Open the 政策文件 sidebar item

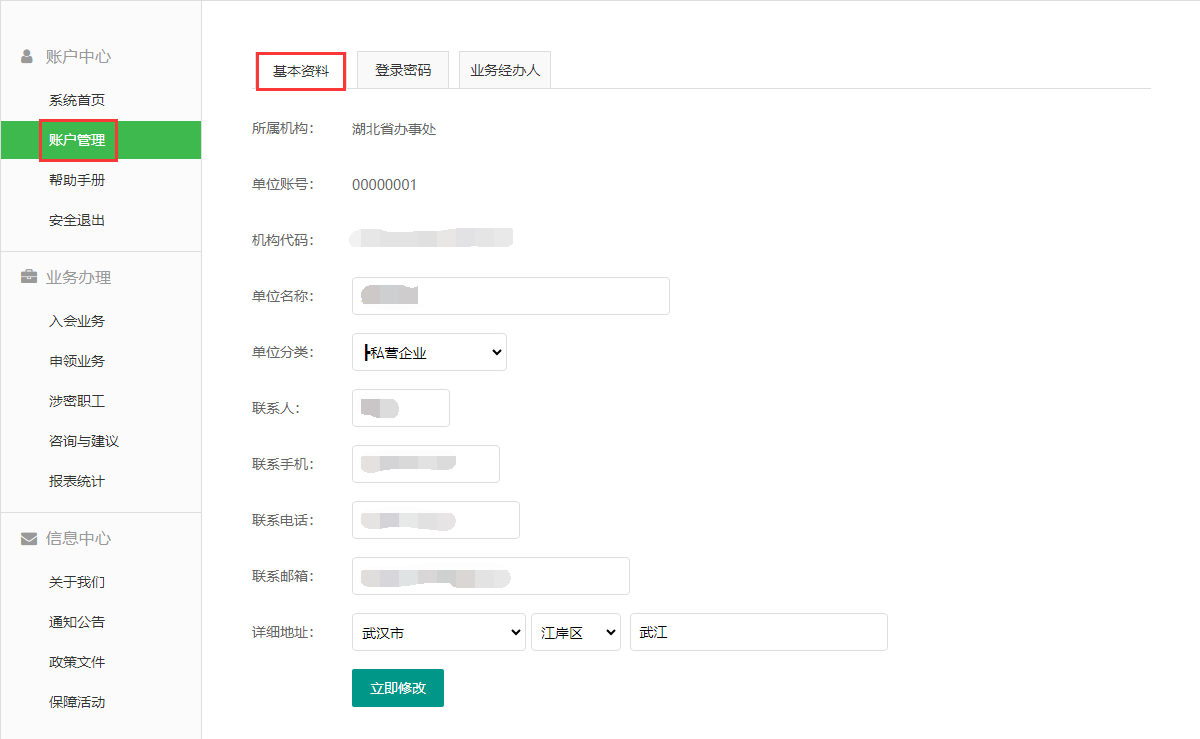pyautogui.click(x=77, y=662)
